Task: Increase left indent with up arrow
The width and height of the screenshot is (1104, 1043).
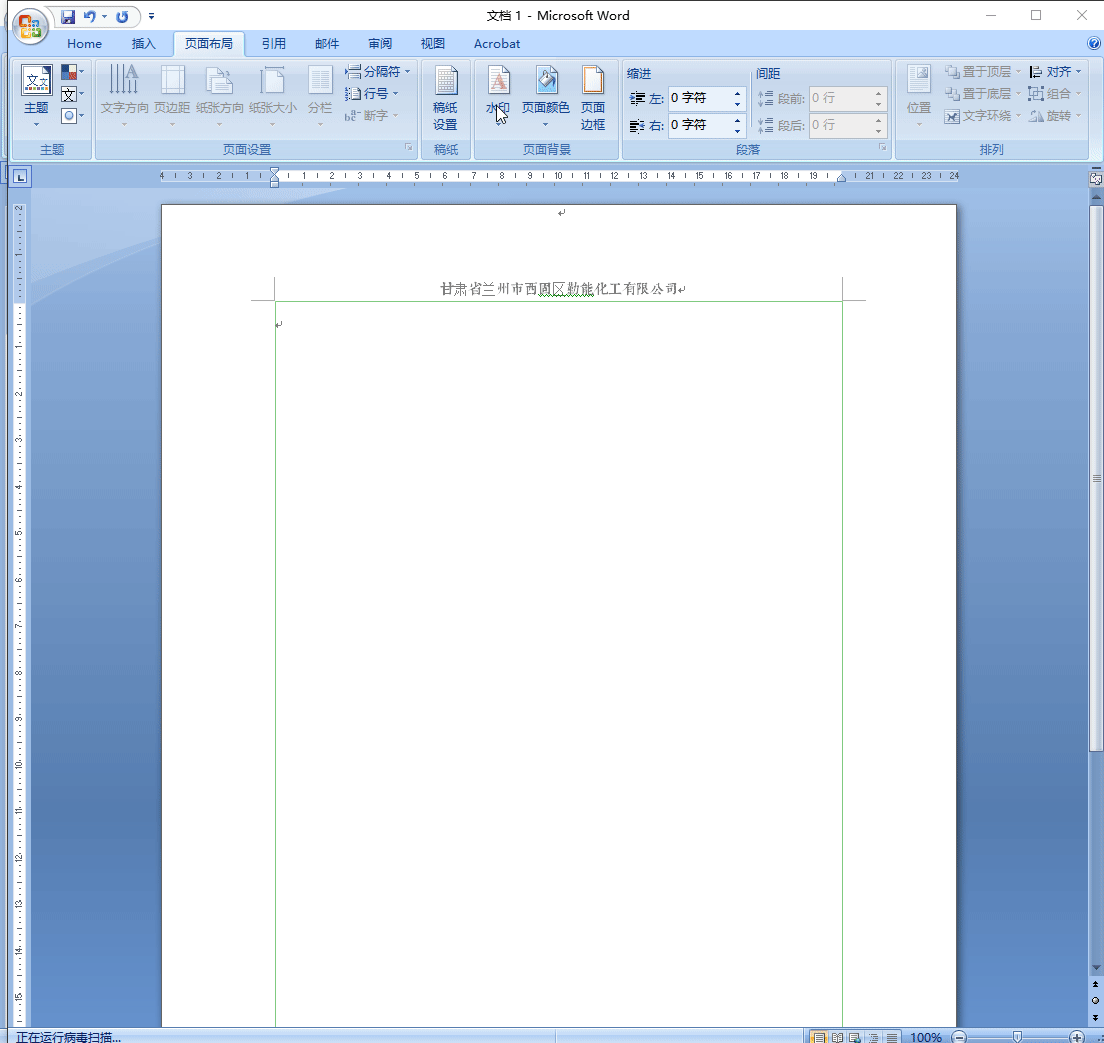Action: [x=737, y=93]
